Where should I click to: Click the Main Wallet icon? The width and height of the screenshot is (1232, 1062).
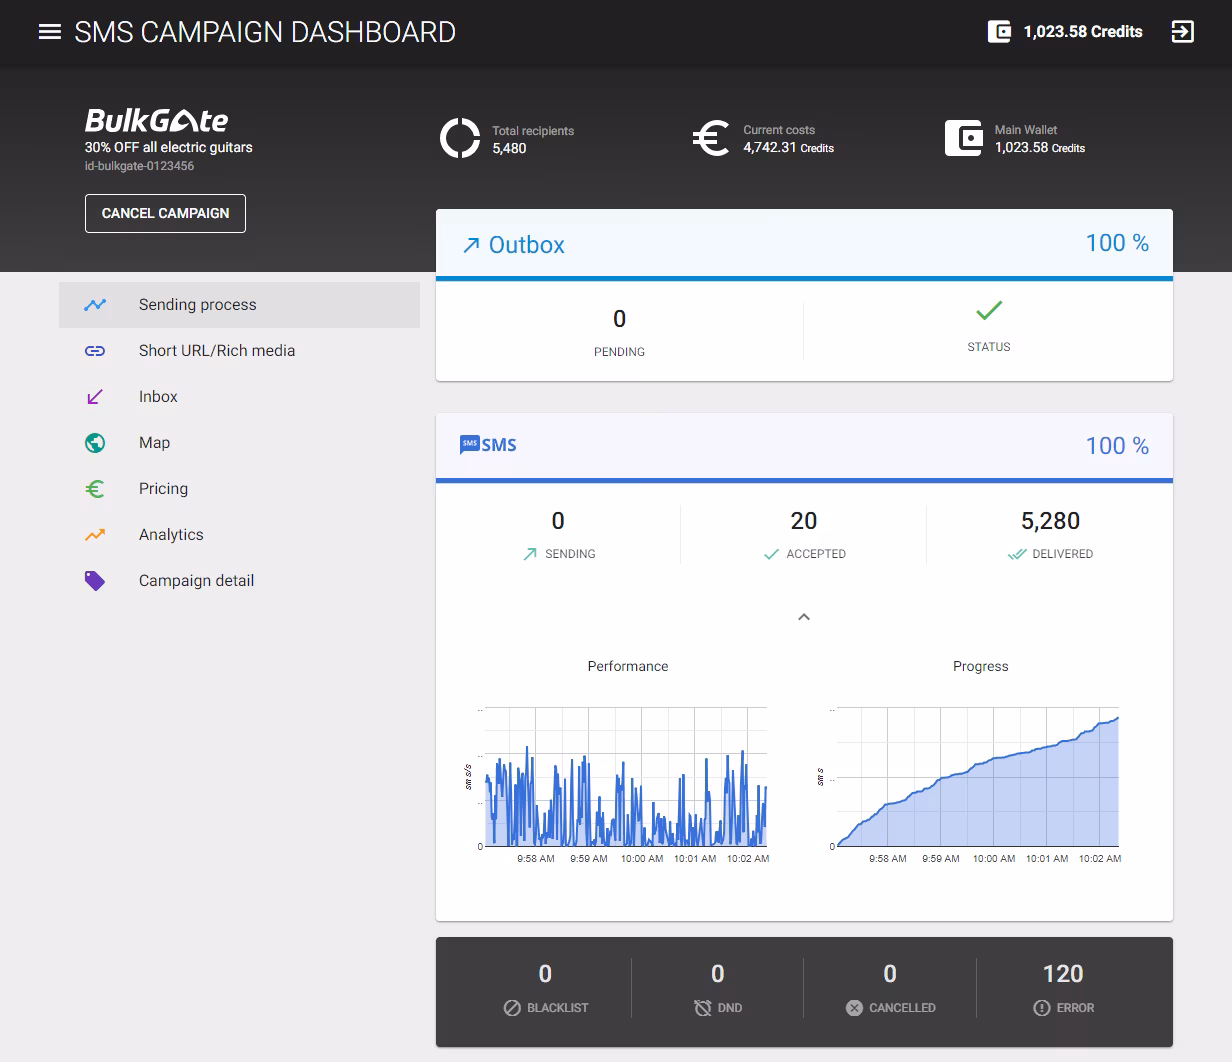click(x=964, y=138)
